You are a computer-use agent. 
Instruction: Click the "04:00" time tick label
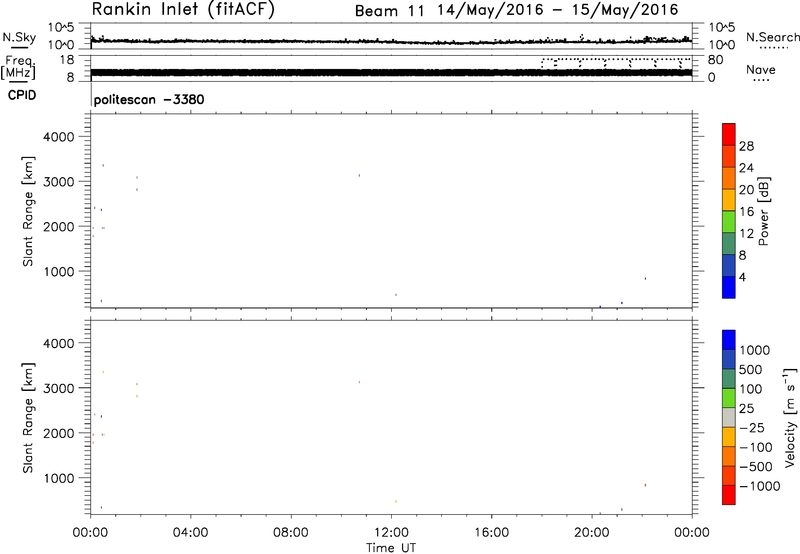[191, 533]
